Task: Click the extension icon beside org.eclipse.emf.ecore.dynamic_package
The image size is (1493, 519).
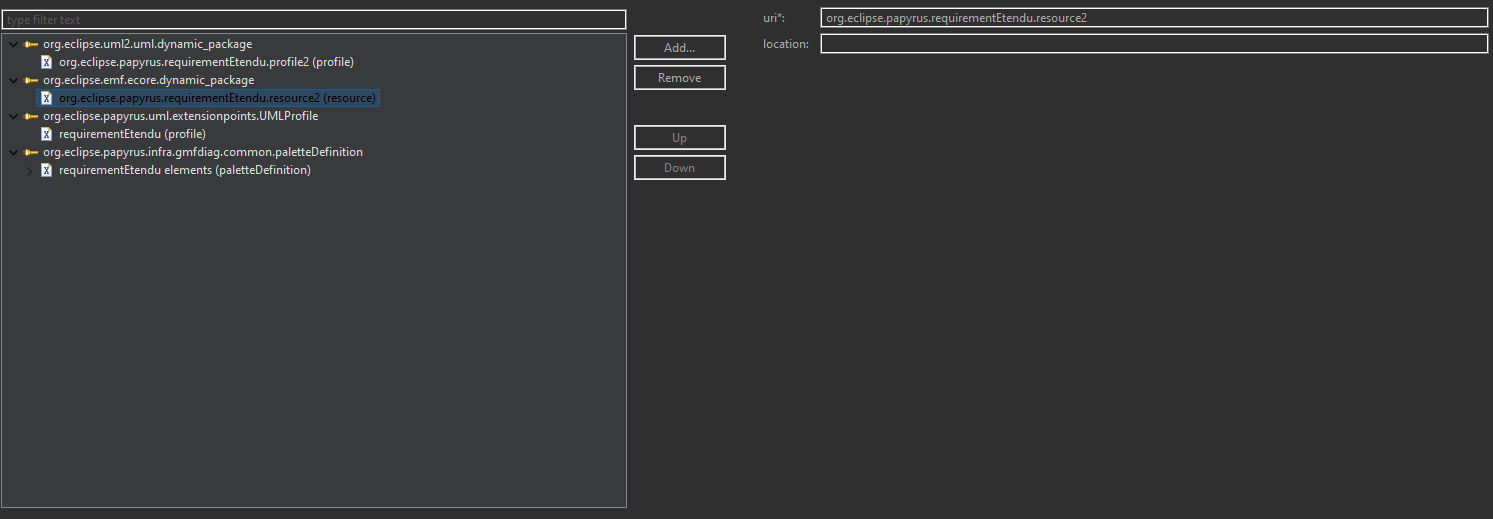Action: (31, 80)
